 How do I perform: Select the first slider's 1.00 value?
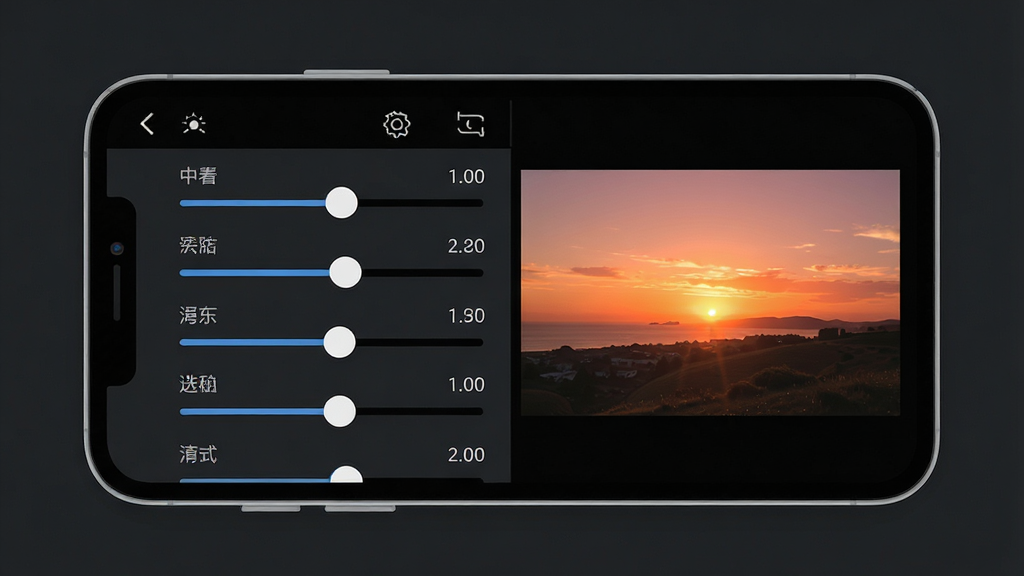pyautogui.click(x=466, y=176)
